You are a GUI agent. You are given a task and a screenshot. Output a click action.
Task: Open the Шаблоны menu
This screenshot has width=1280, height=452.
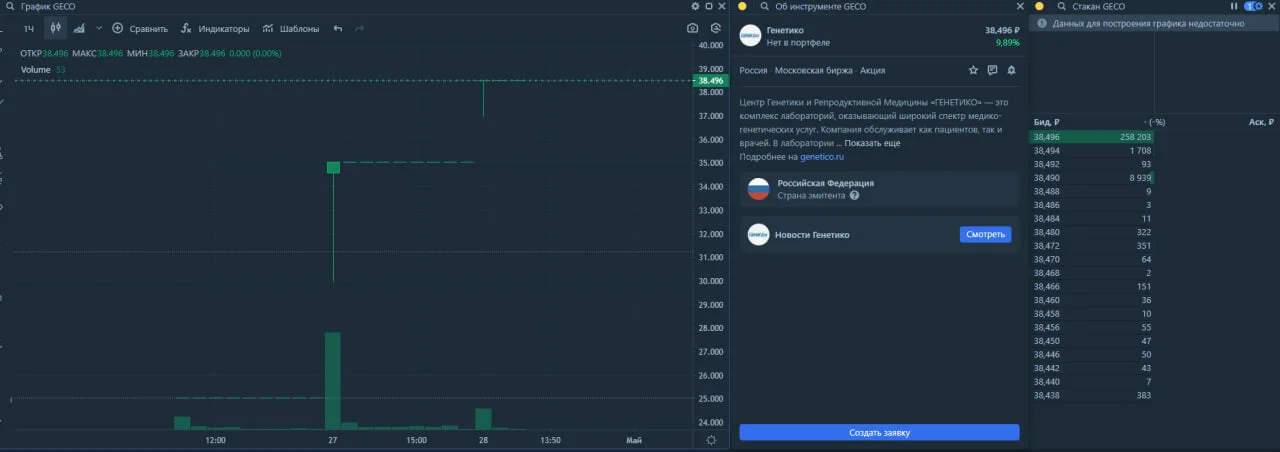[x=290, y=29]
